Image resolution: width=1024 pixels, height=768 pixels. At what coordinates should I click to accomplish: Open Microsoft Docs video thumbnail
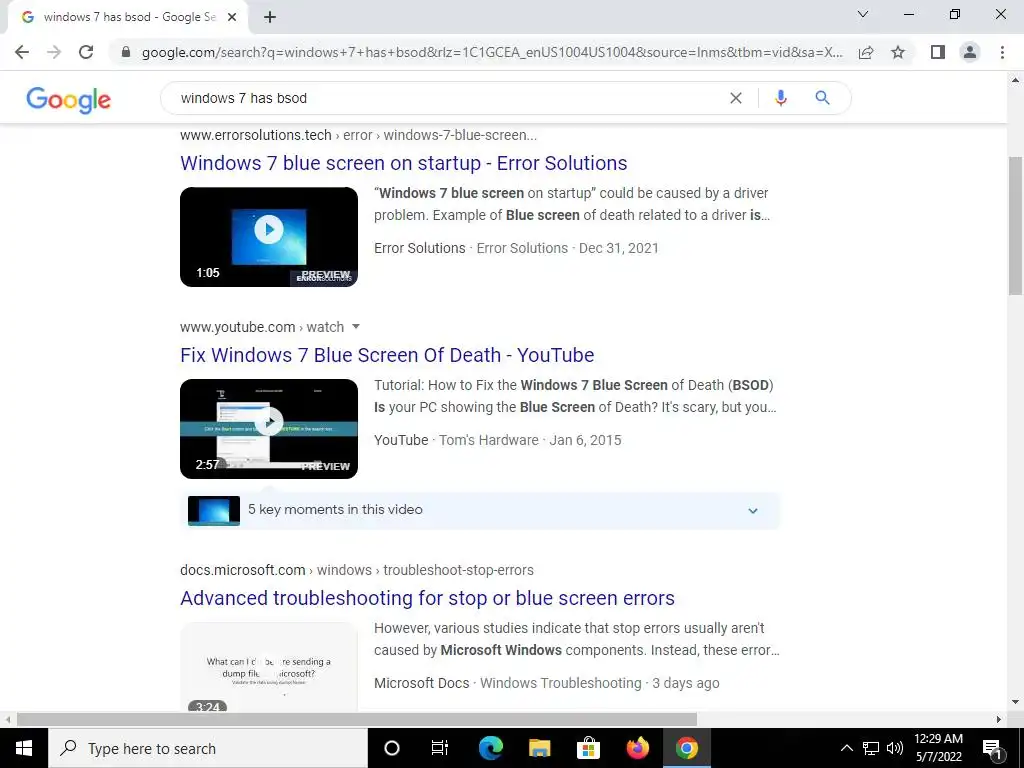pos(269,666)
